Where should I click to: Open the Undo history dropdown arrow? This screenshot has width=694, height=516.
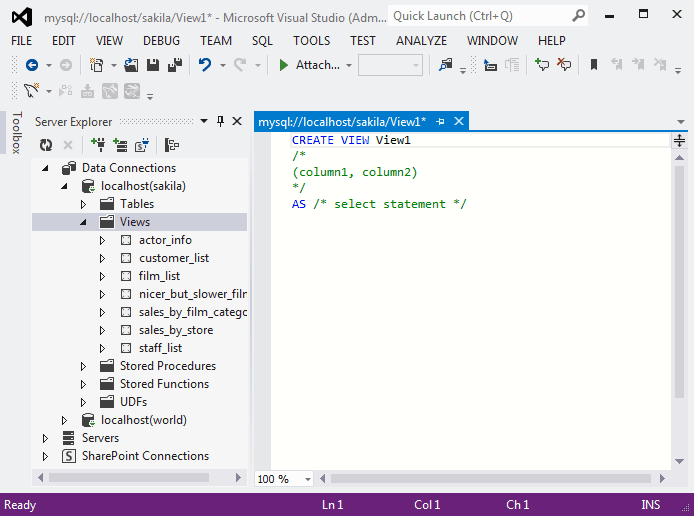tap(223, 65)
